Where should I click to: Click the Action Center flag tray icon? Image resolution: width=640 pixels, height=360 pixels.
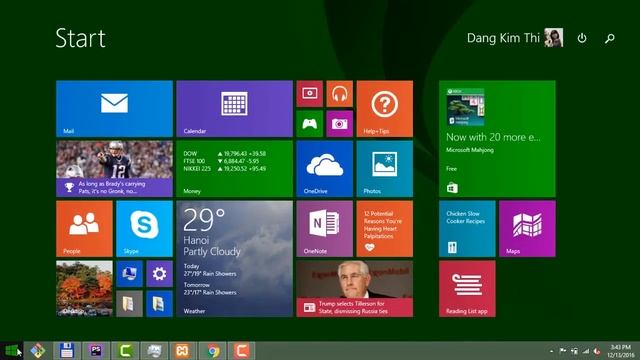coord(563,351)
